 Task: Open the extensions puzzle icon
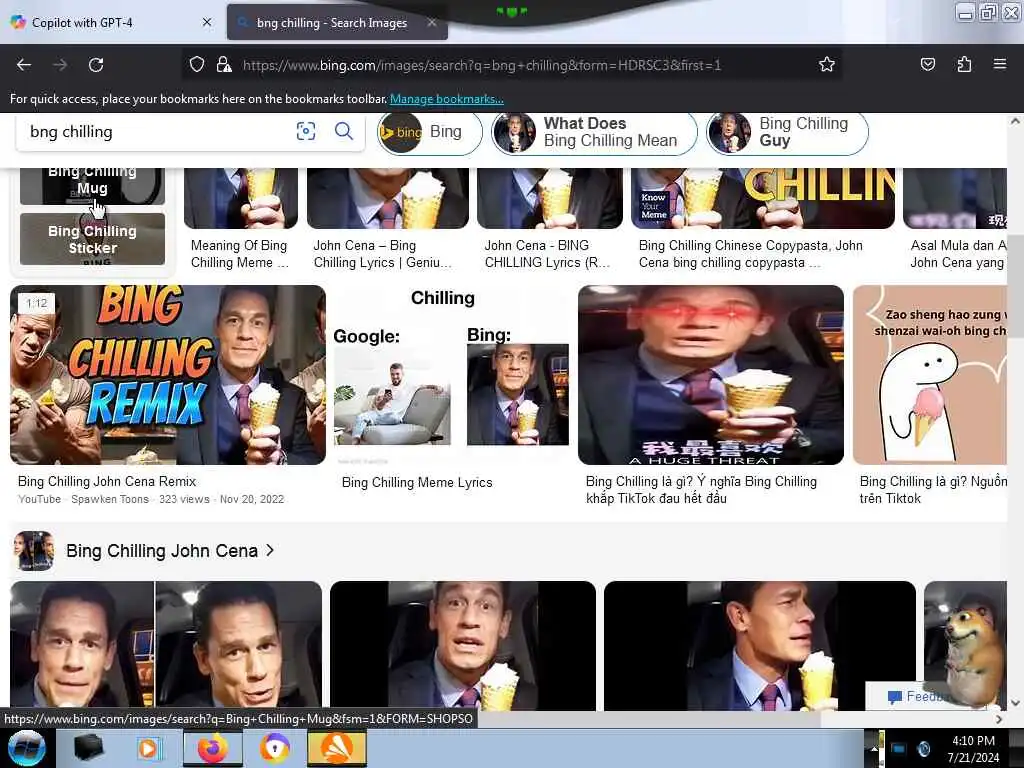964,65
